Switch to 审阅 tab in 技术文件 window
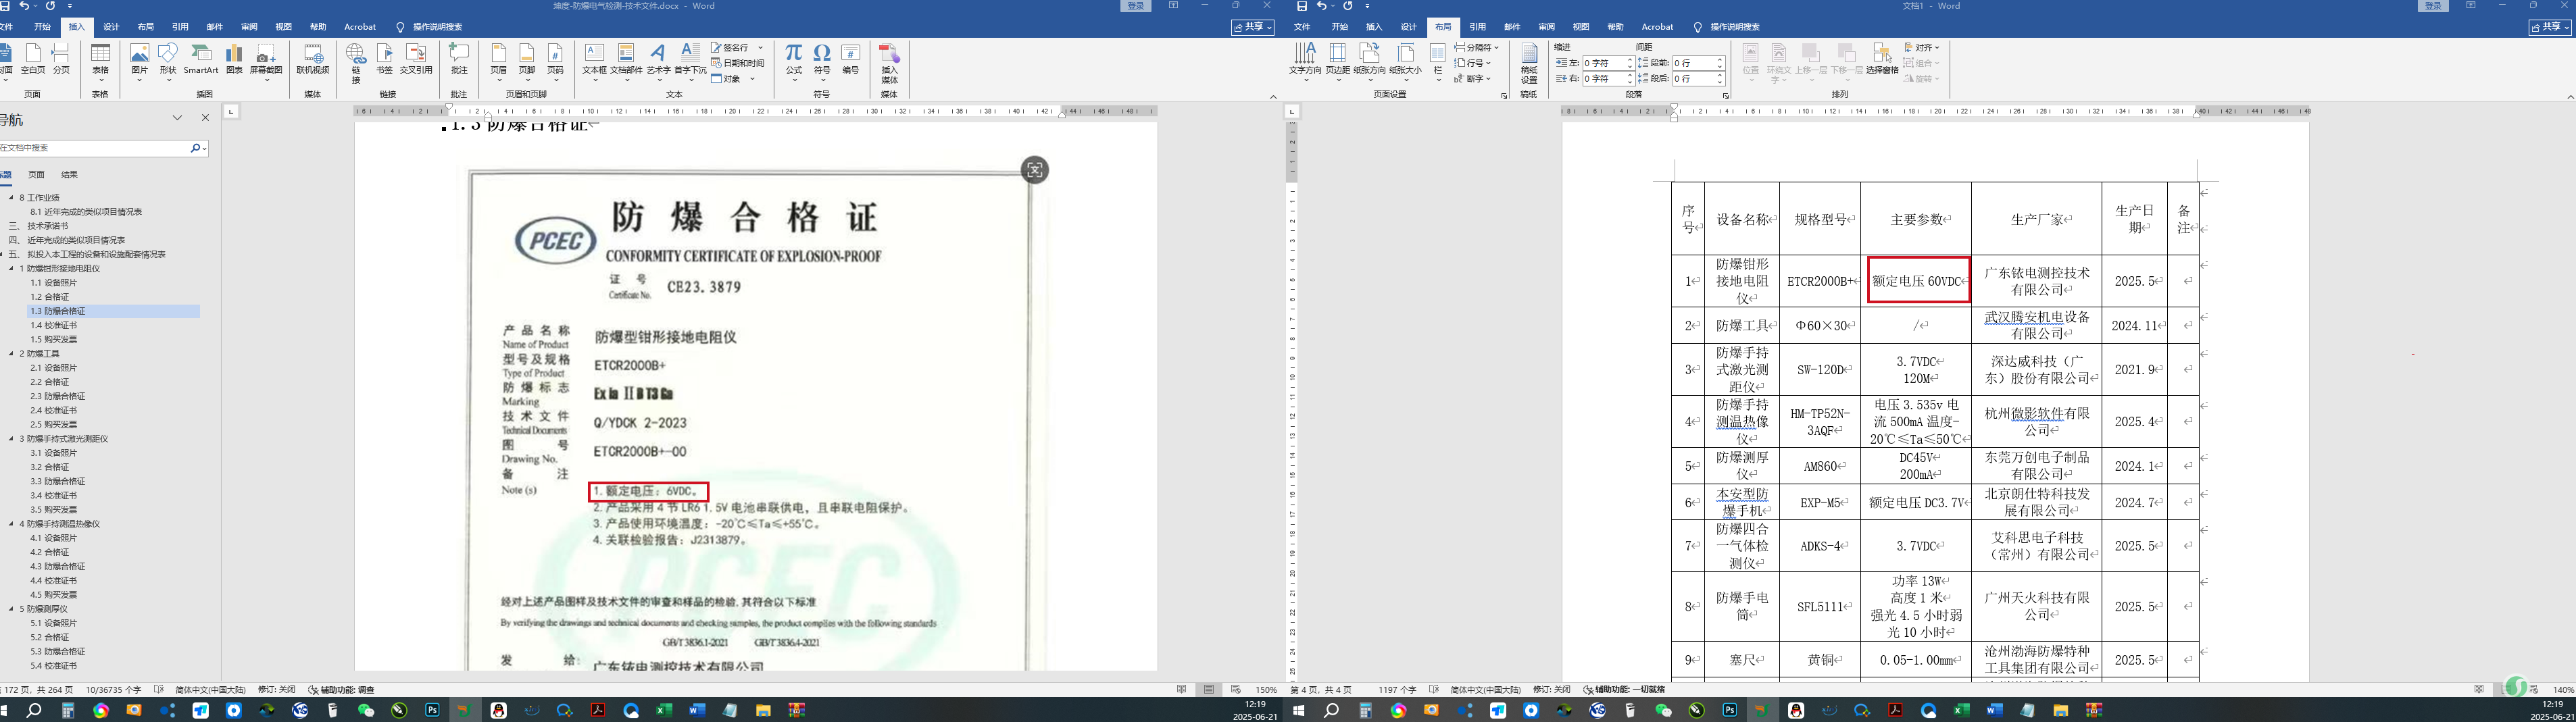This screenshot has width=2576, height=722. (x=249, y=27)
